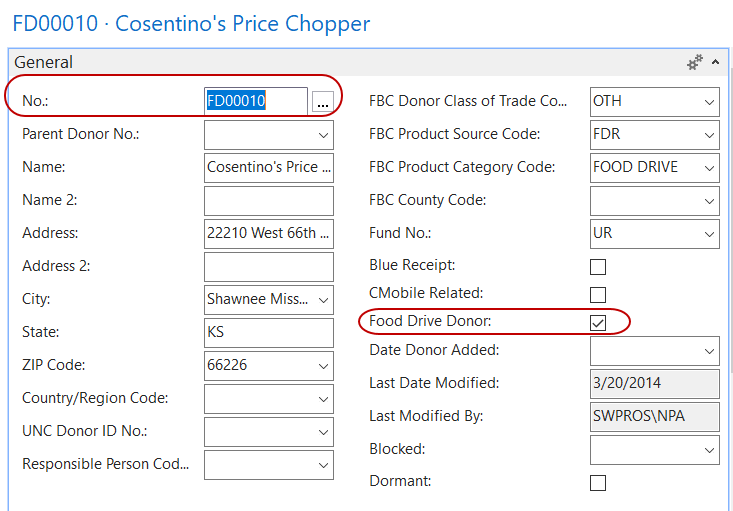Click the Name 2 input field
Screen dimensions: 733x511
pyautogui.click(x=268, y=200)
